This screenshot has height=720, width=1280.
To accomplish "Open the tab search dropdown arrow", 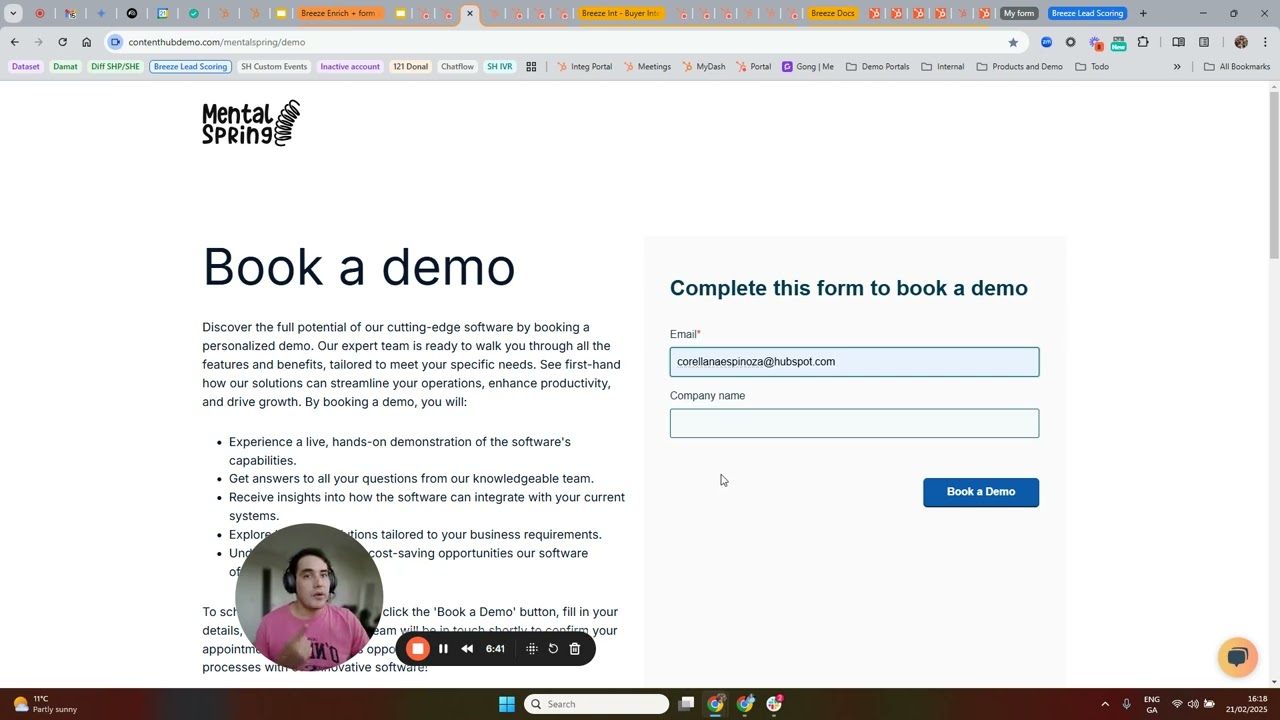I will 13,13.
